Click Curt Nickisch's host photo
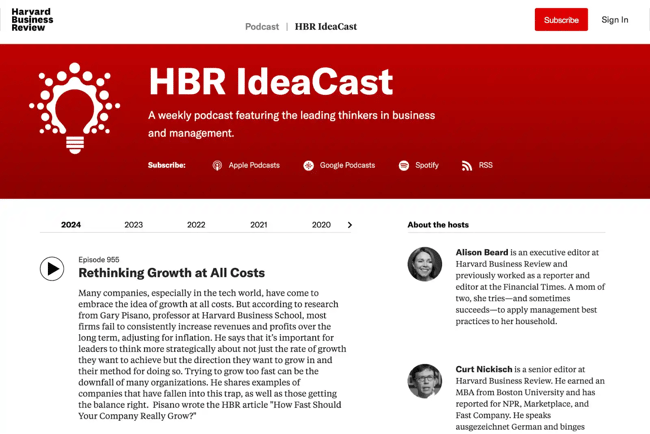Screen dimensions: 650x434 tap(424, 381)
